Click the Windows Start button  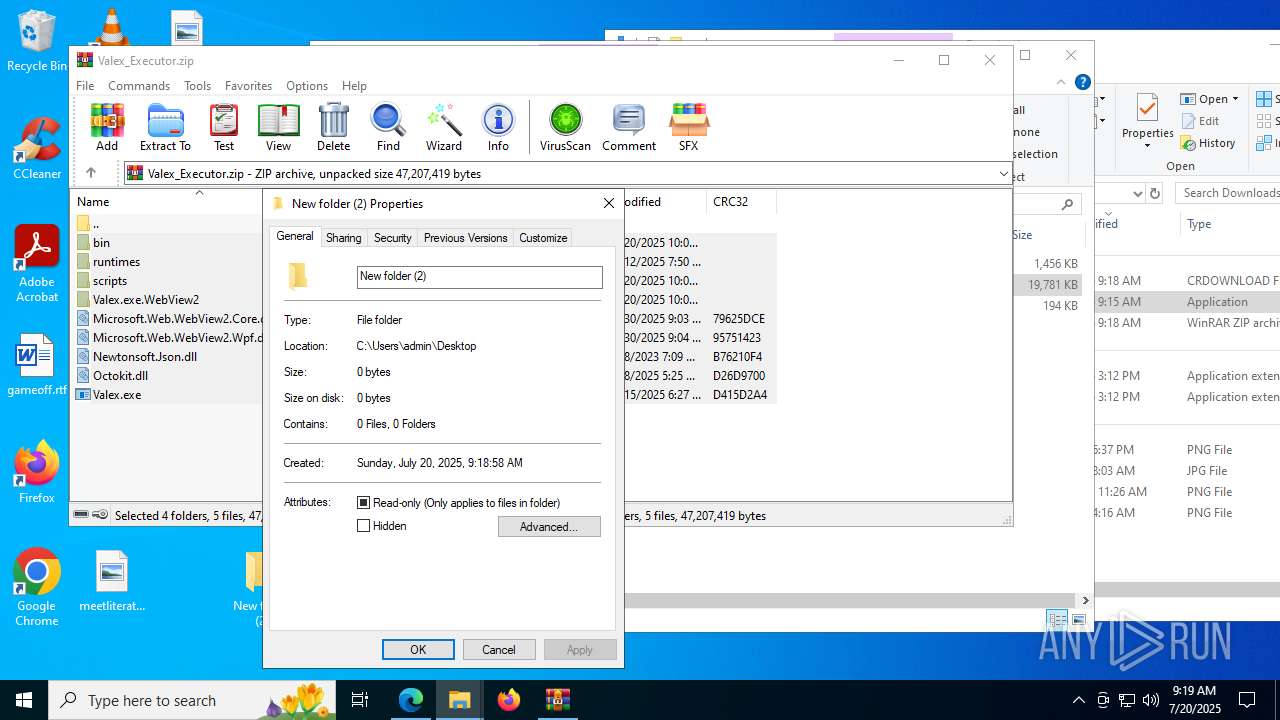point(24,700)
